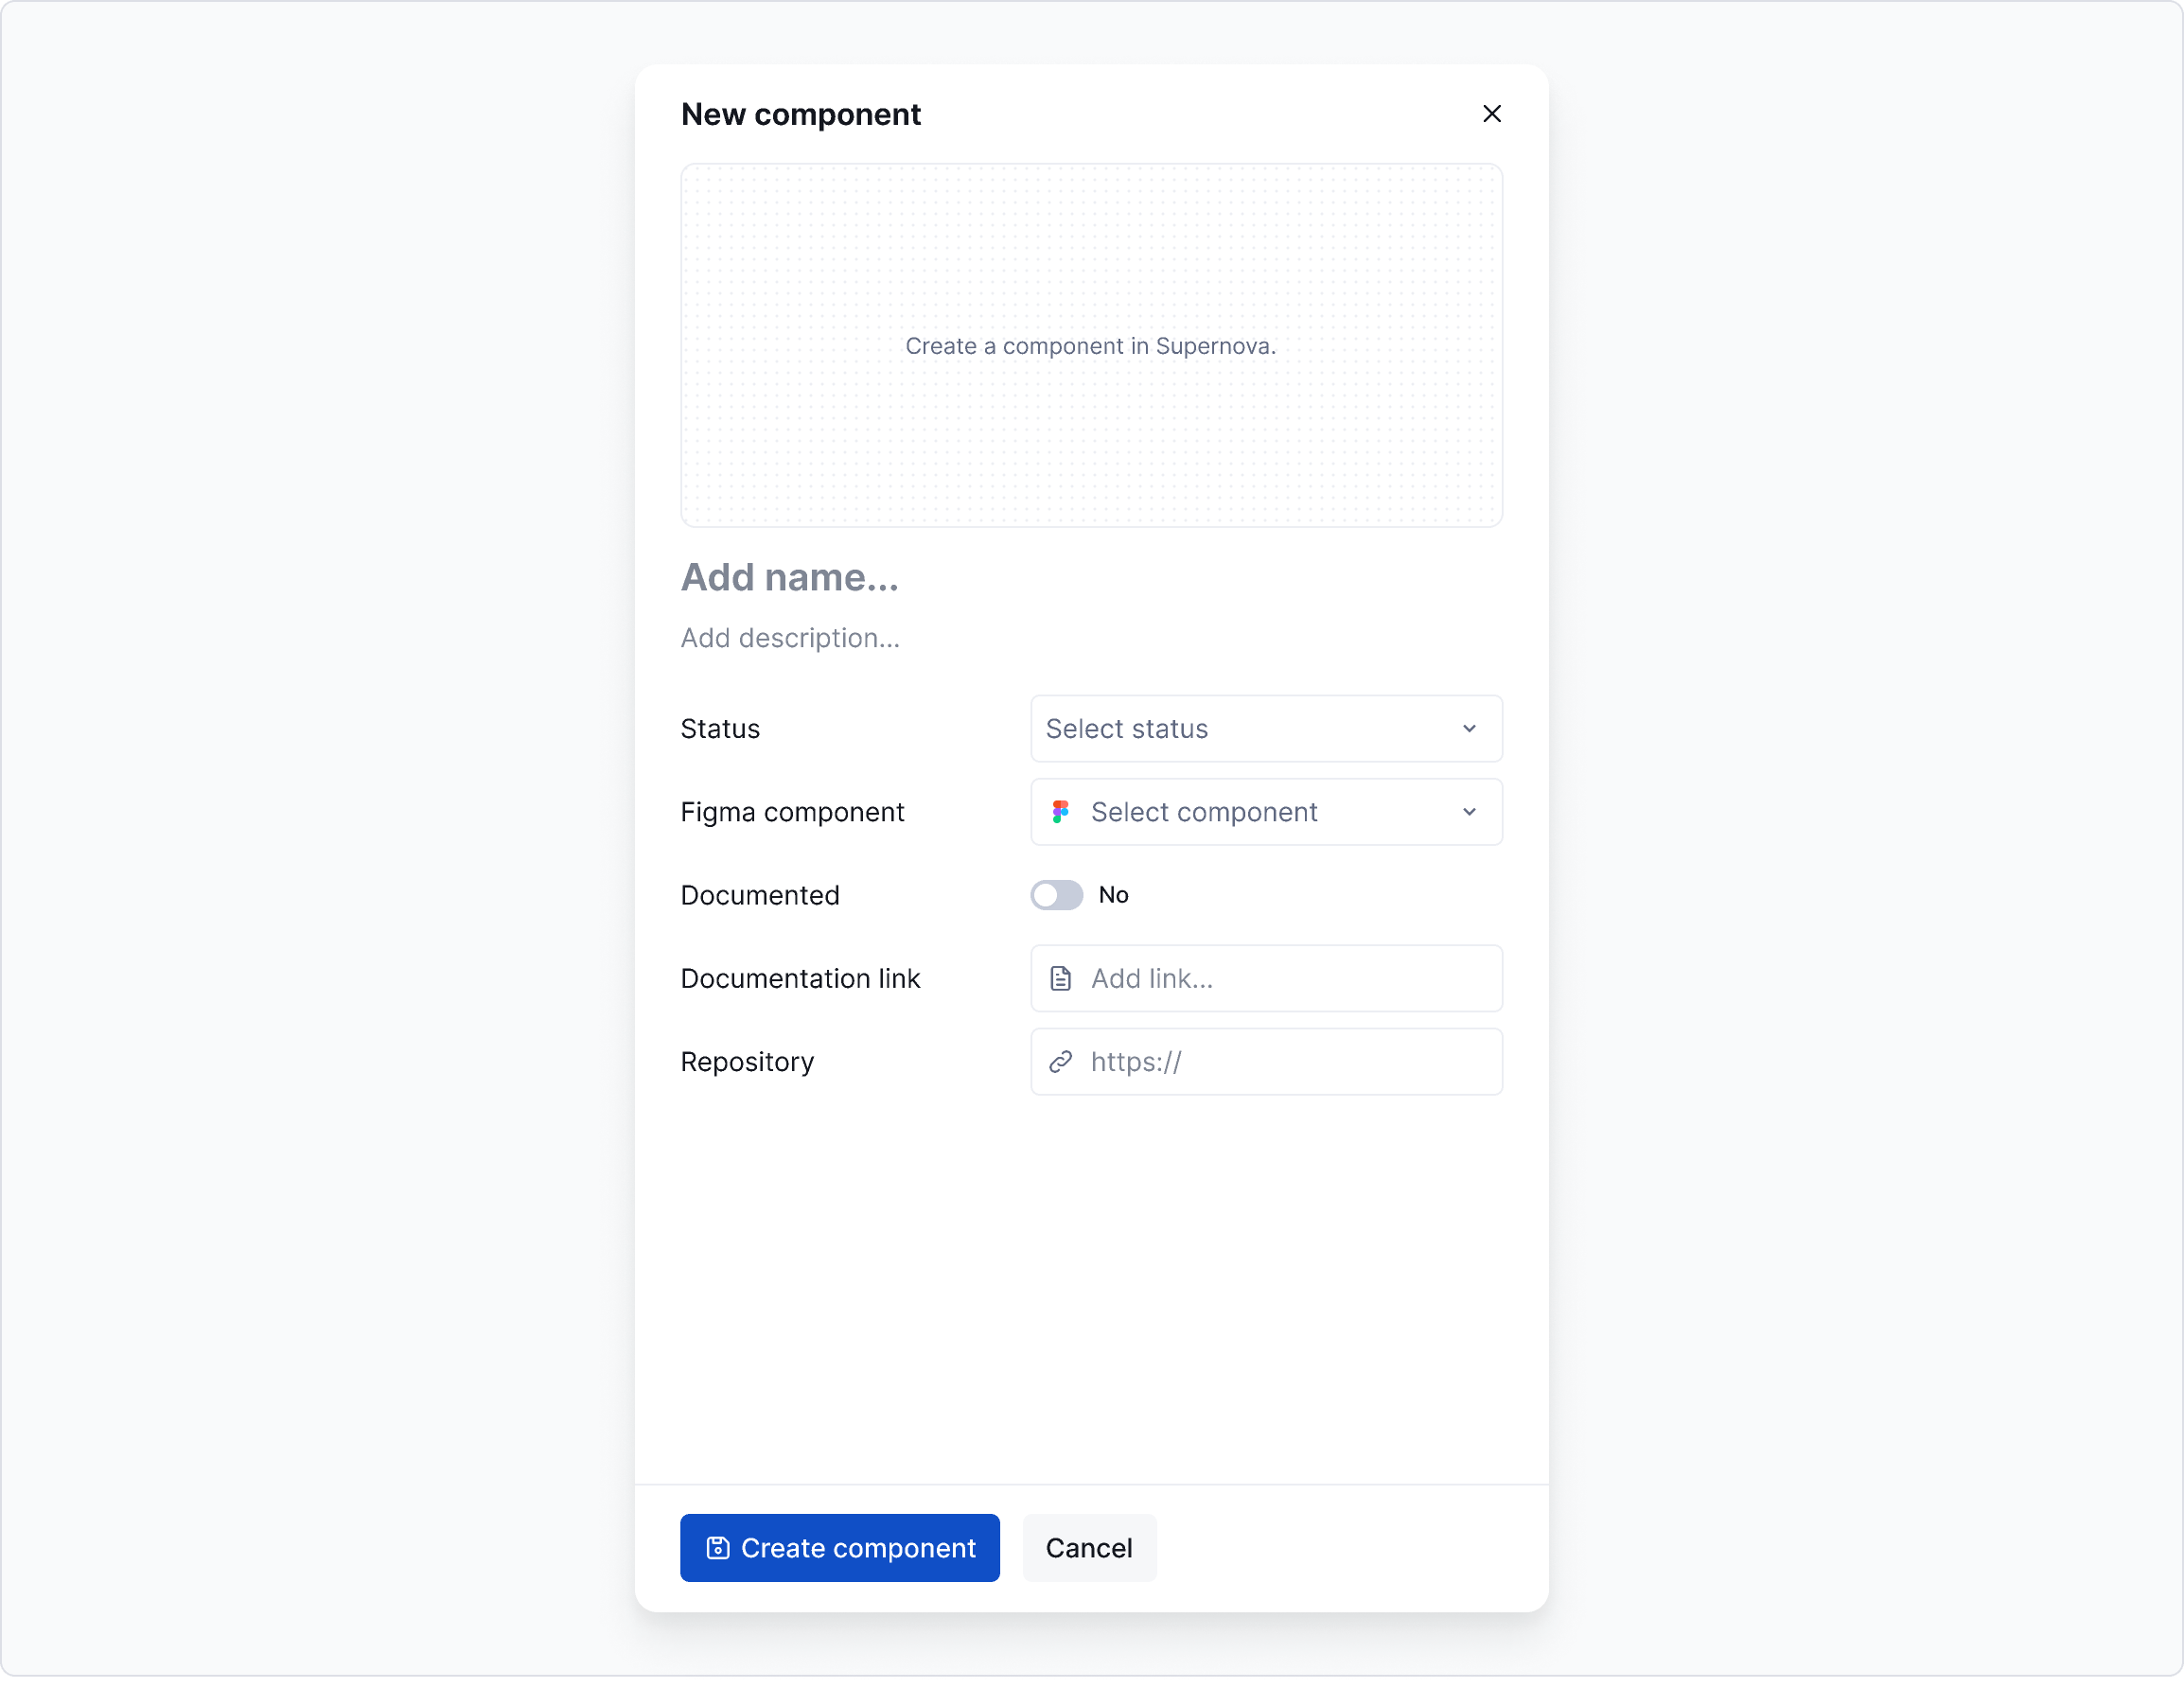Click the Add name placeholder text
The image size is (2184, 1688).
(x=789, y=577)
